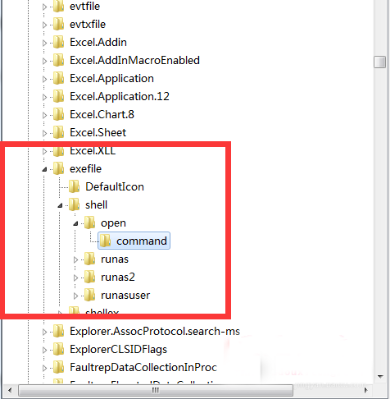Collapse the shell key
391x399 pixels.
(x=60, y=206)
